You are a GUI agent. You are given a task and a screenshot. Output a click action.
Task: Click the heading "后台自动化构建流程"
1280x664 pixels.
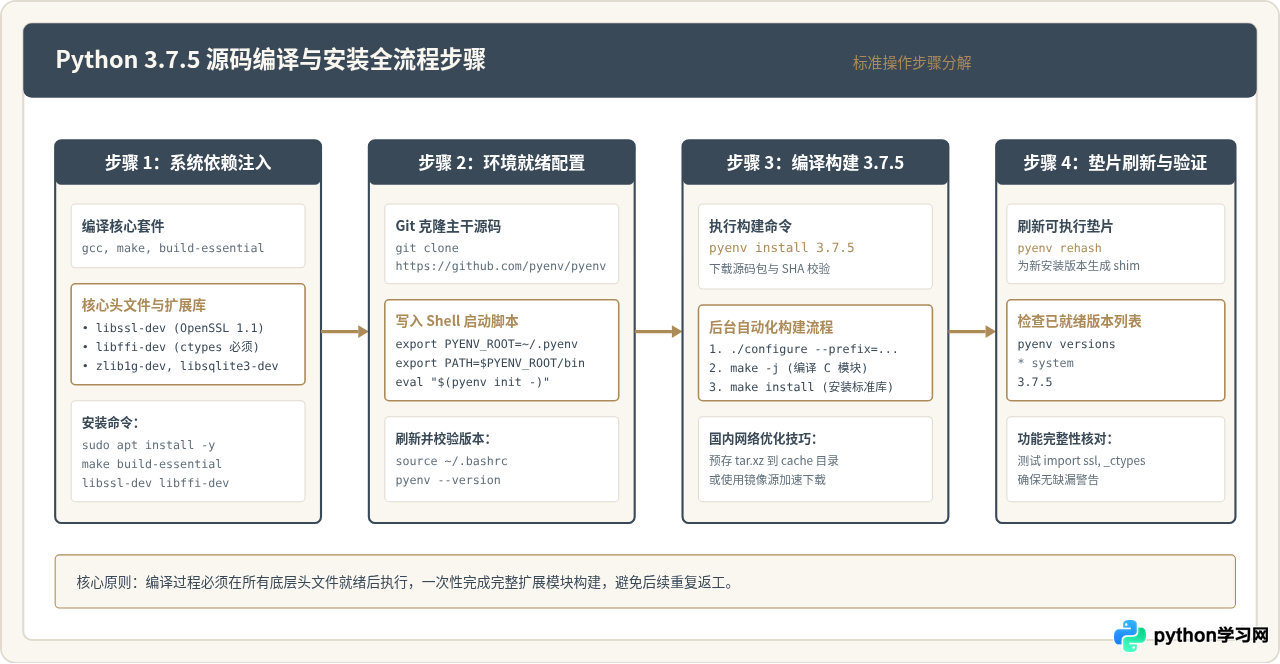coord(771,327)
